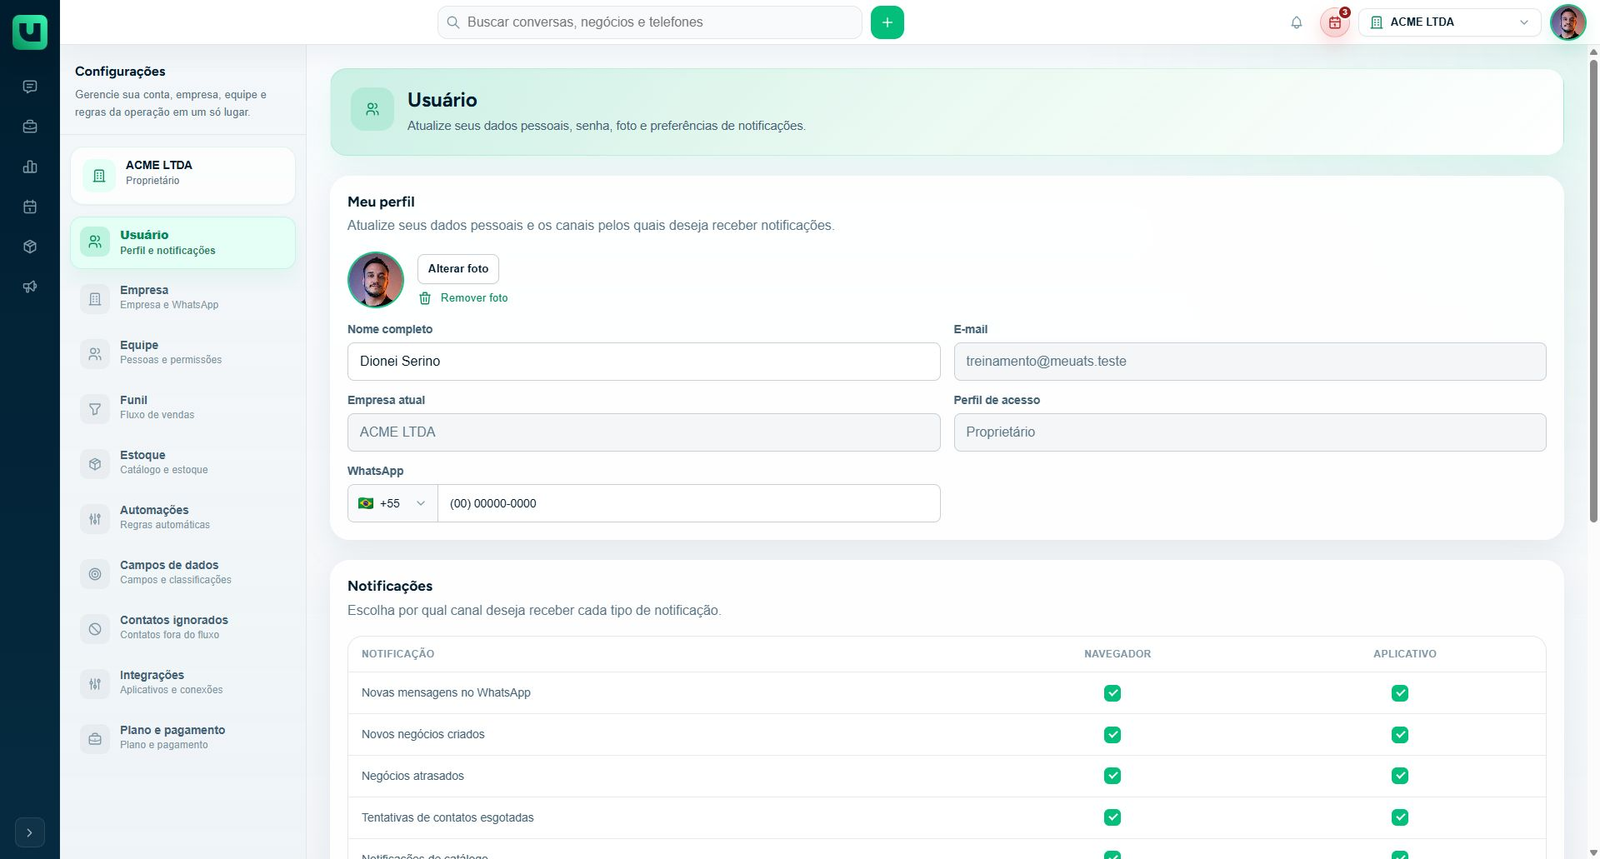Go to Equipe settings
The width and height of the screenshot is (1600, 859).
coord(183,353)
